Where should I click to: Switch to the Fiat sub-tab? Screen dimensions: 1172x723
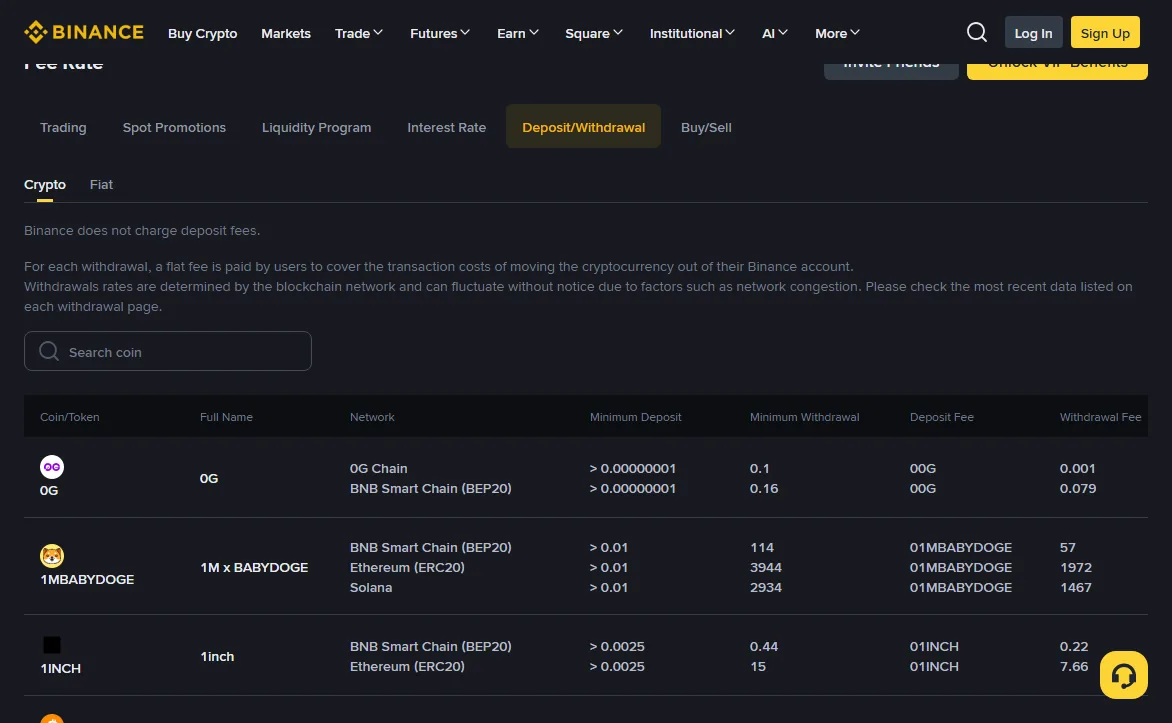(x=101, y=185)
